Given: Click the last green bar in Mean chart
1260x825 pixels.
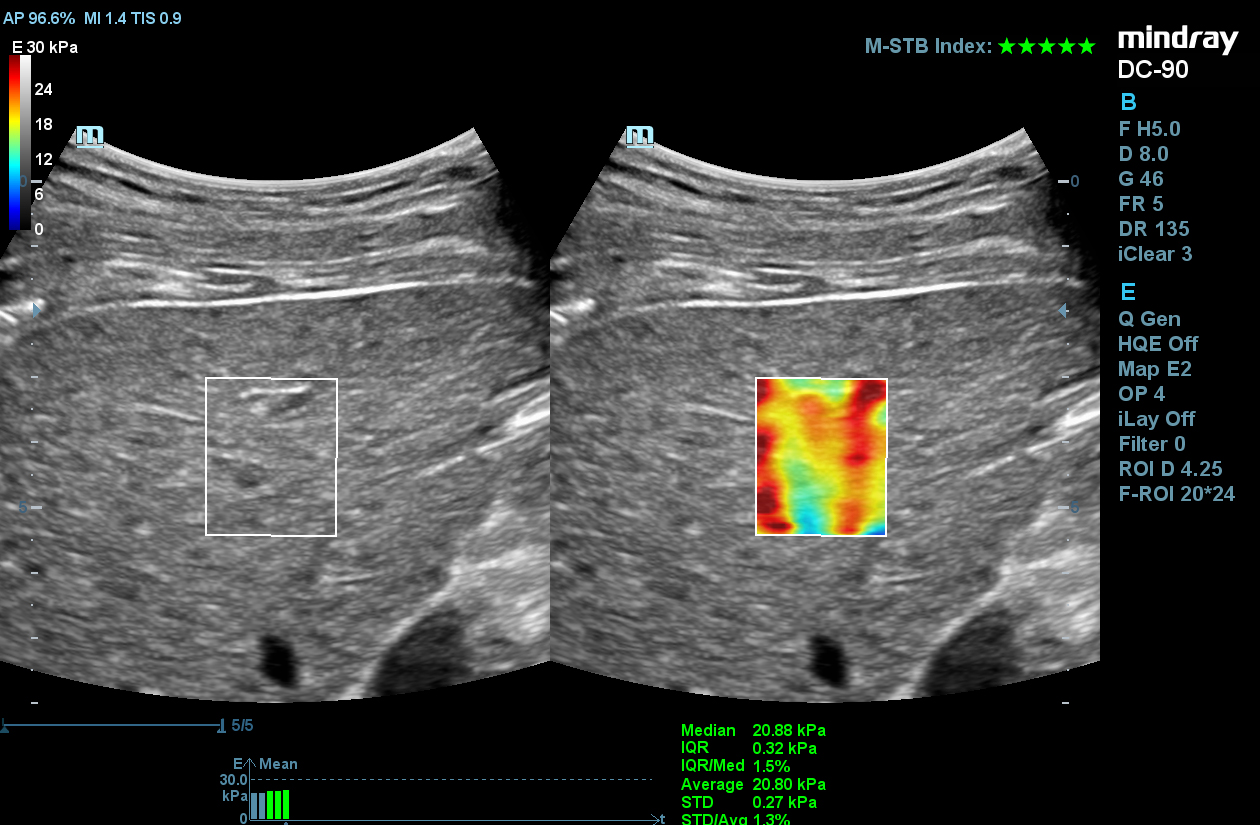Looking at the screenshot, I should tap(285, 805).
